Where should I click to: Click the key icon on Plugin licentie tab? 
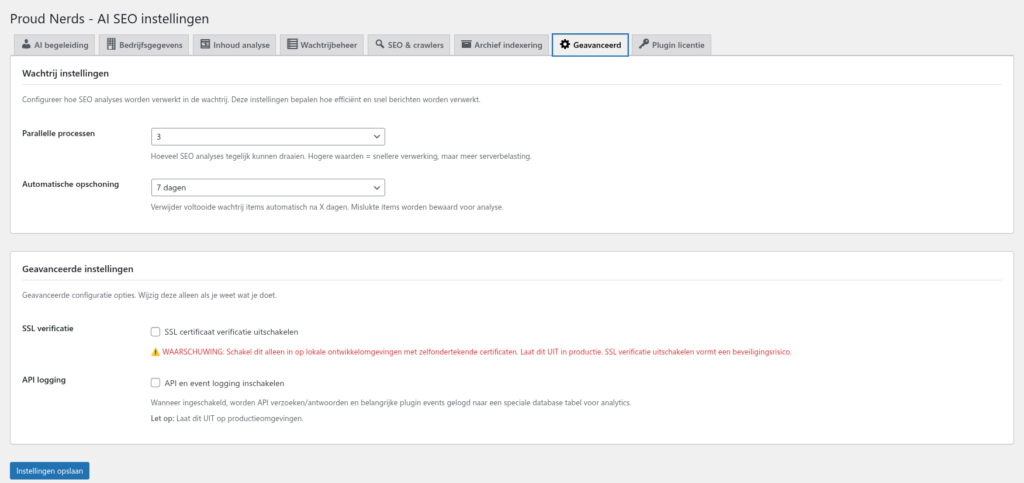[643, 45]
